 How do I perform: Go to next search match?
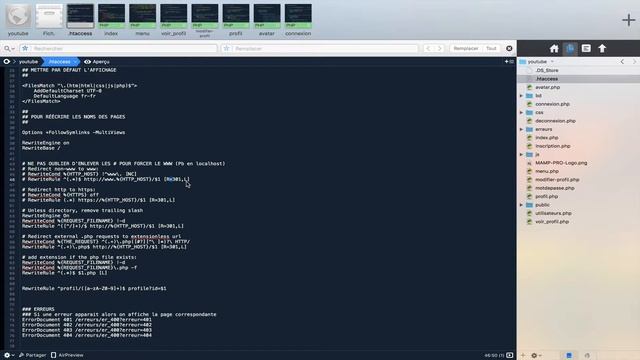440,48
